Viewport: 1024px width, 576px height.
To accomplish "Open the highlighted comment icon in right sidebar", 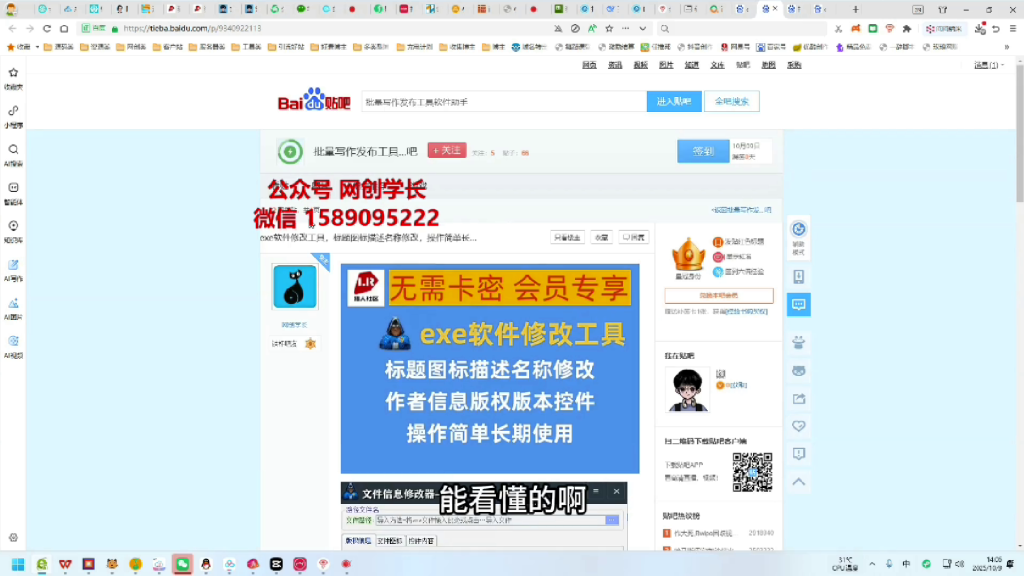I will click(798, 305).
